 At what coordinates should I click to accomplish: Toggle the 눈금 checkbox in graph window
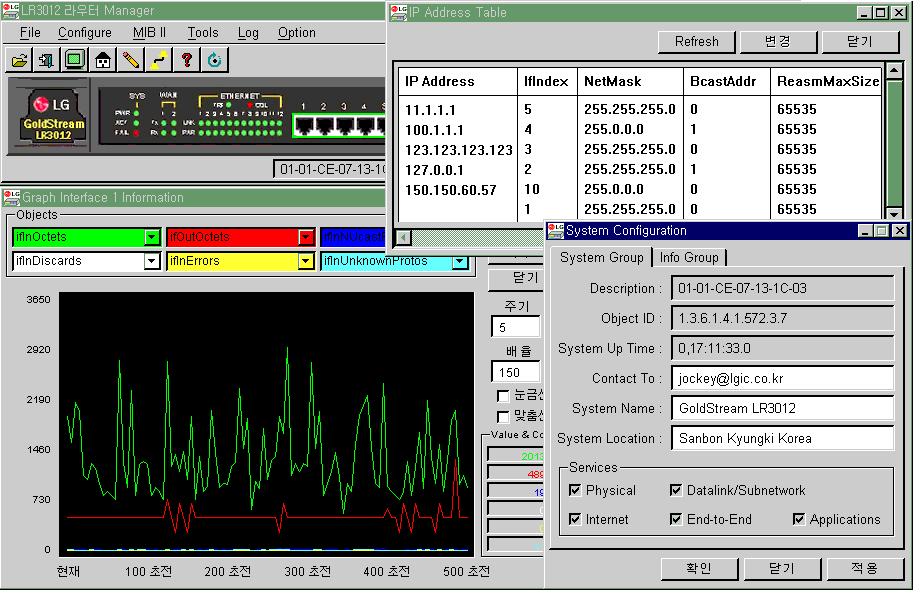point(503,396)
